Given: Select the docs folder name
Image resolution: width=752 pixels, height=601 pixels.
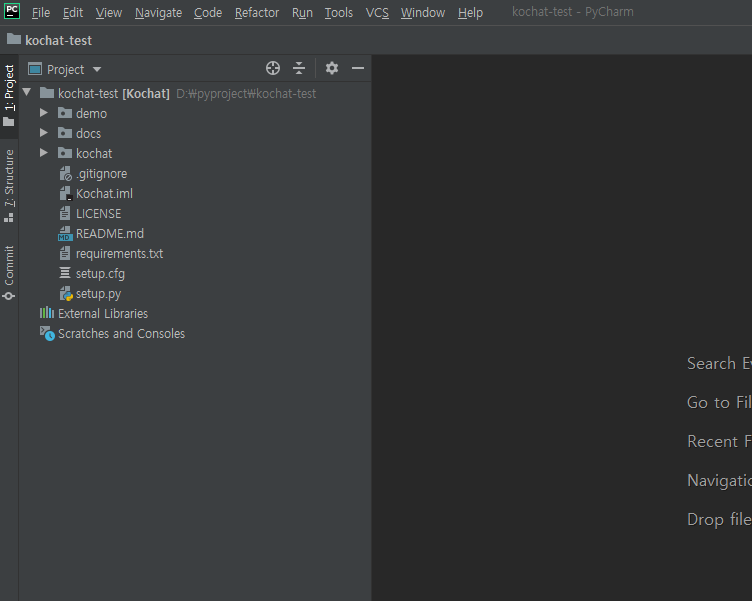Looking at the screenshot, I should click(88, 133).
